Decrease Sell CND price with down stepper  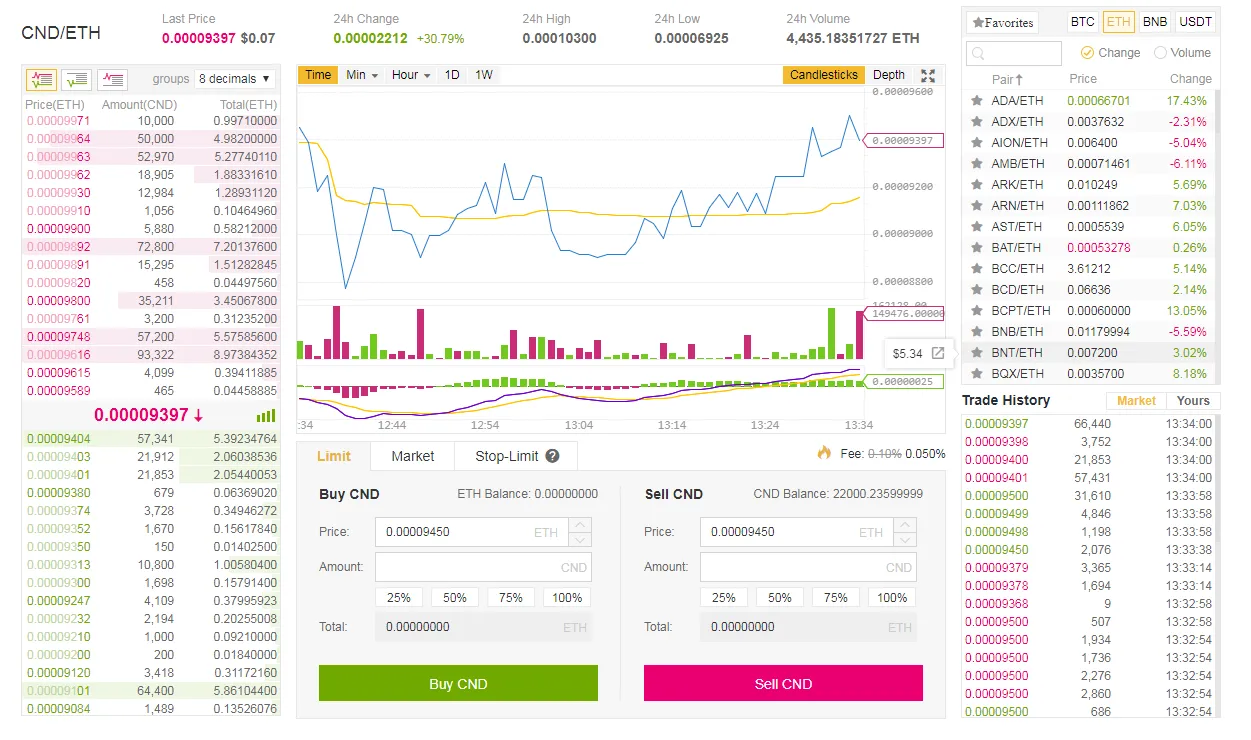point(906,540)
